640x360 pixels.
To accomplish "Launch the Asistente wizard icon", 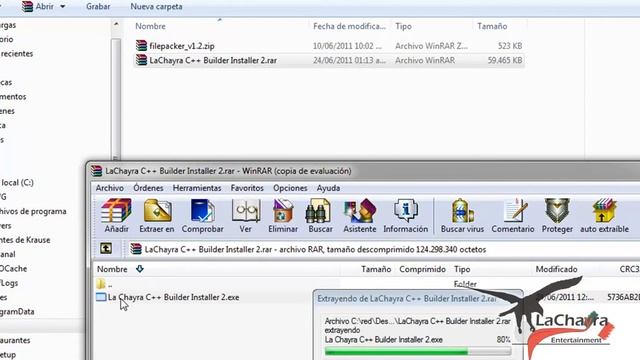I will point(360,216).
